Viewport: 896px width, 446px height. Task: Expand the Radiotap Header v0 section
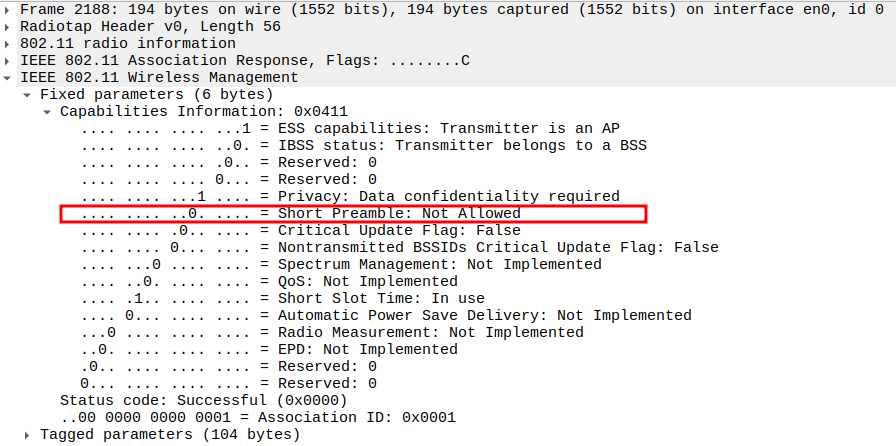pos(9,27)
